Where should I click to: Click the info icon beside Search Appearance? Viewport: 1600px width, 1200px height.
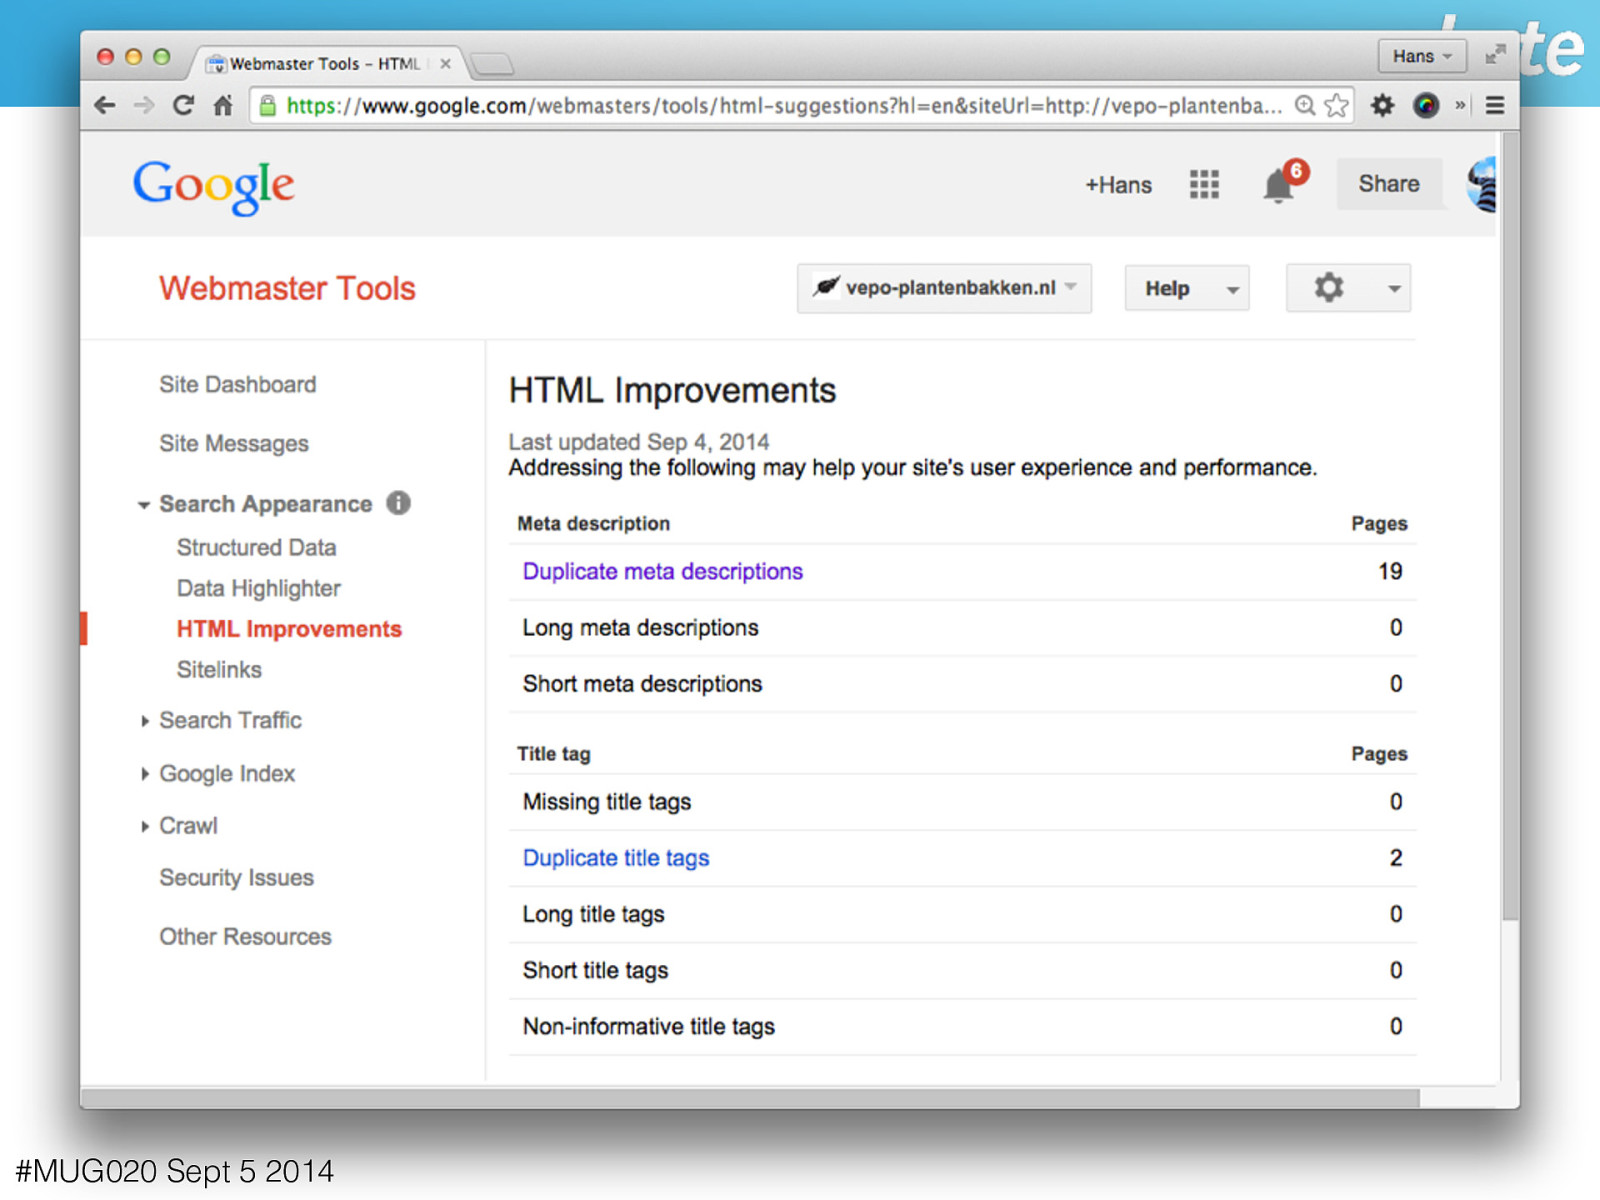pyautogui.click(x=398, y=503)
